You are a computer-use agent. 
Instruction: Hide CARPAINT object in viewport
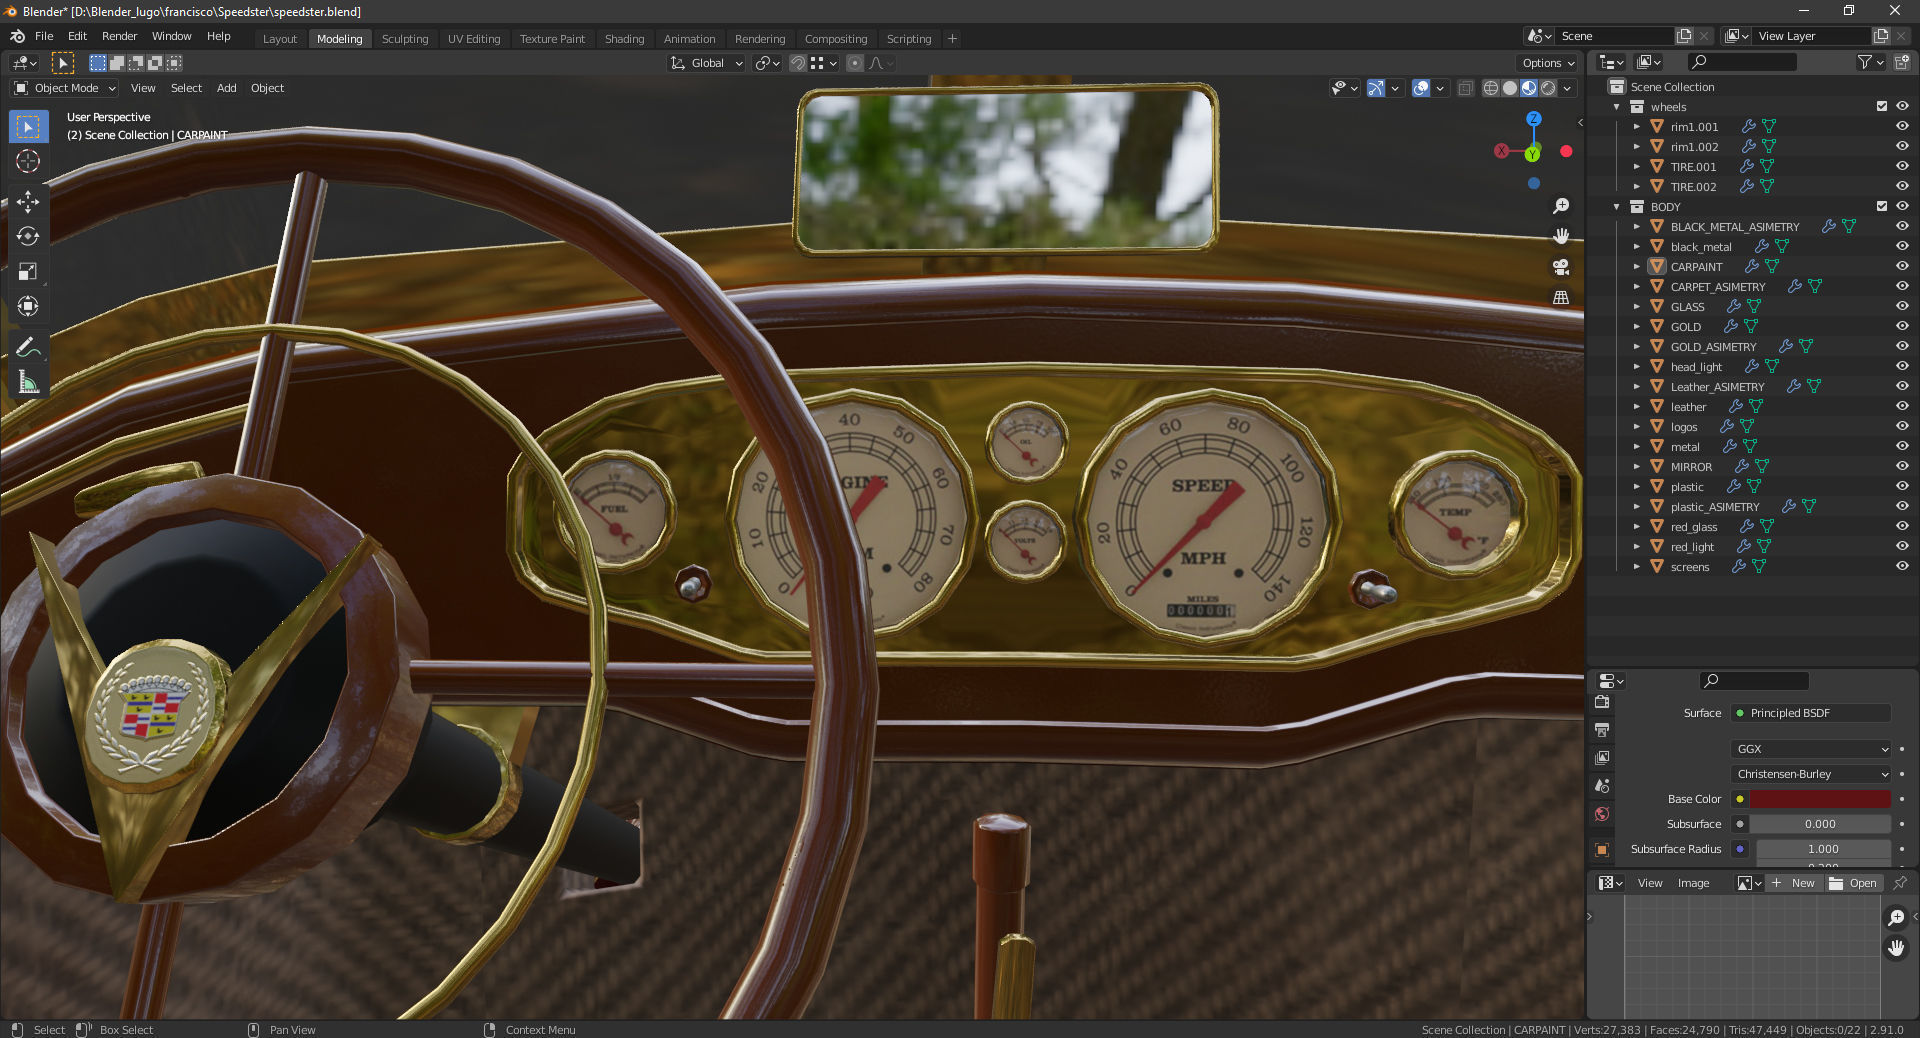click(1902, 266)
